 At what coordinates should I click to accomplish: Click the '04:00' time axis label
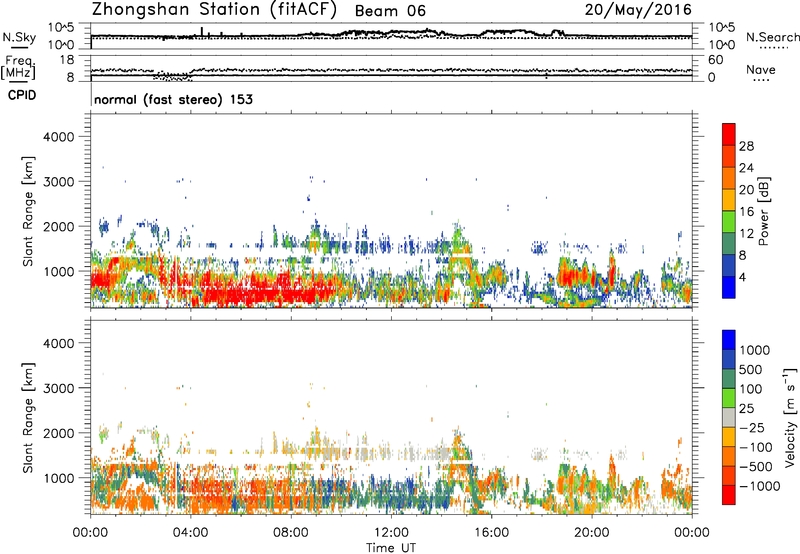[190, 533]
